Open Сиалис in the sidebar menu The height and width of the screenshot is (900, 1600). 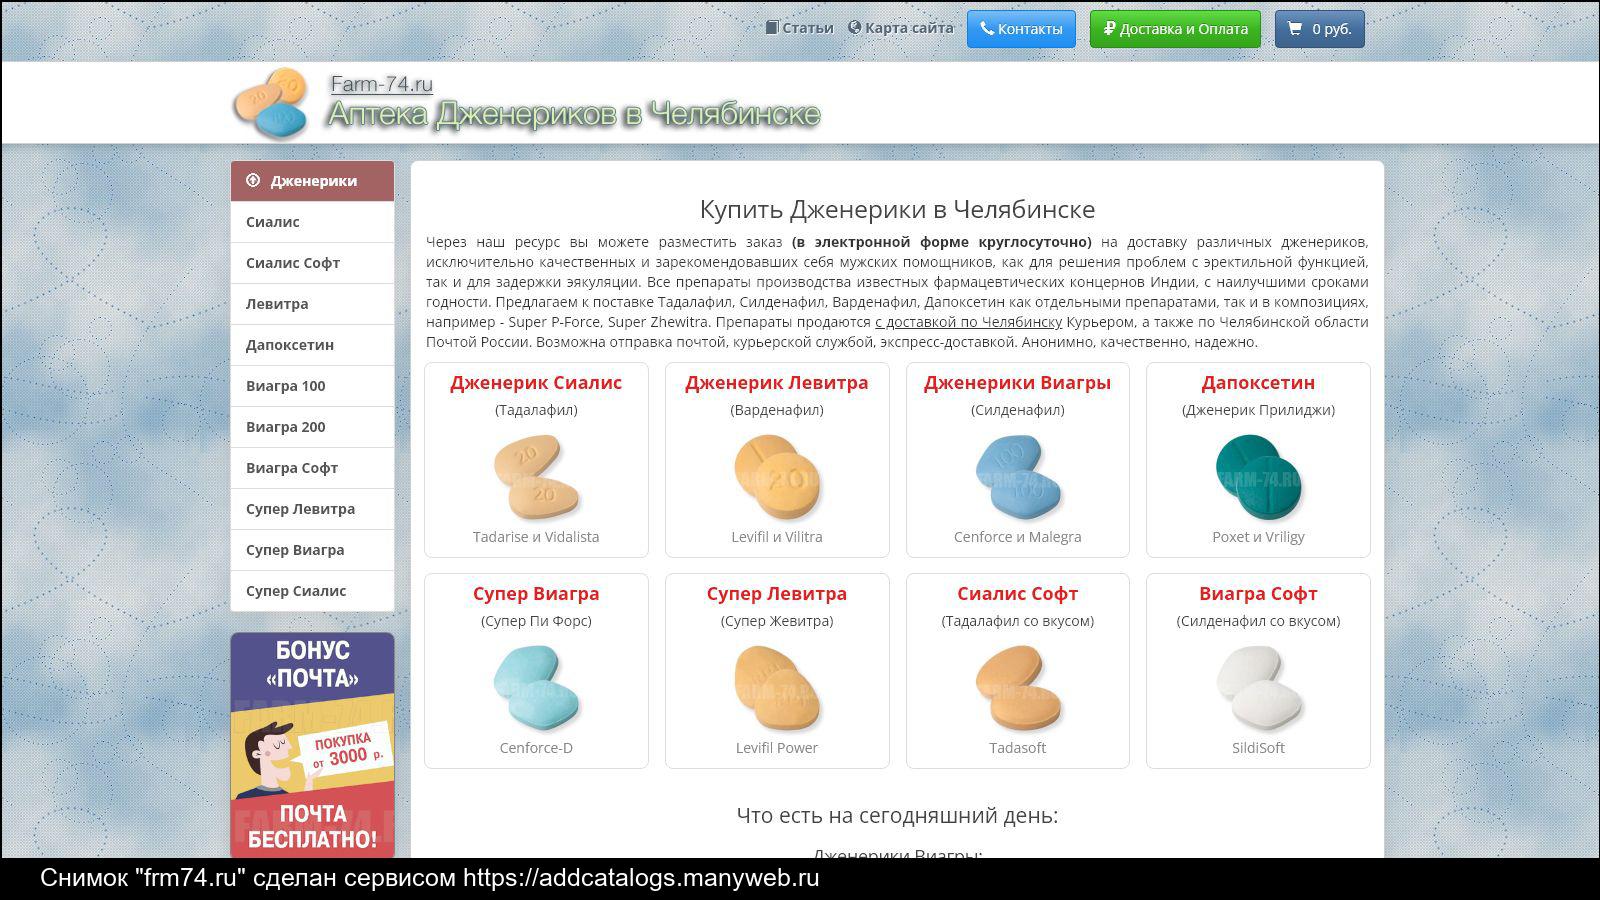312,222
